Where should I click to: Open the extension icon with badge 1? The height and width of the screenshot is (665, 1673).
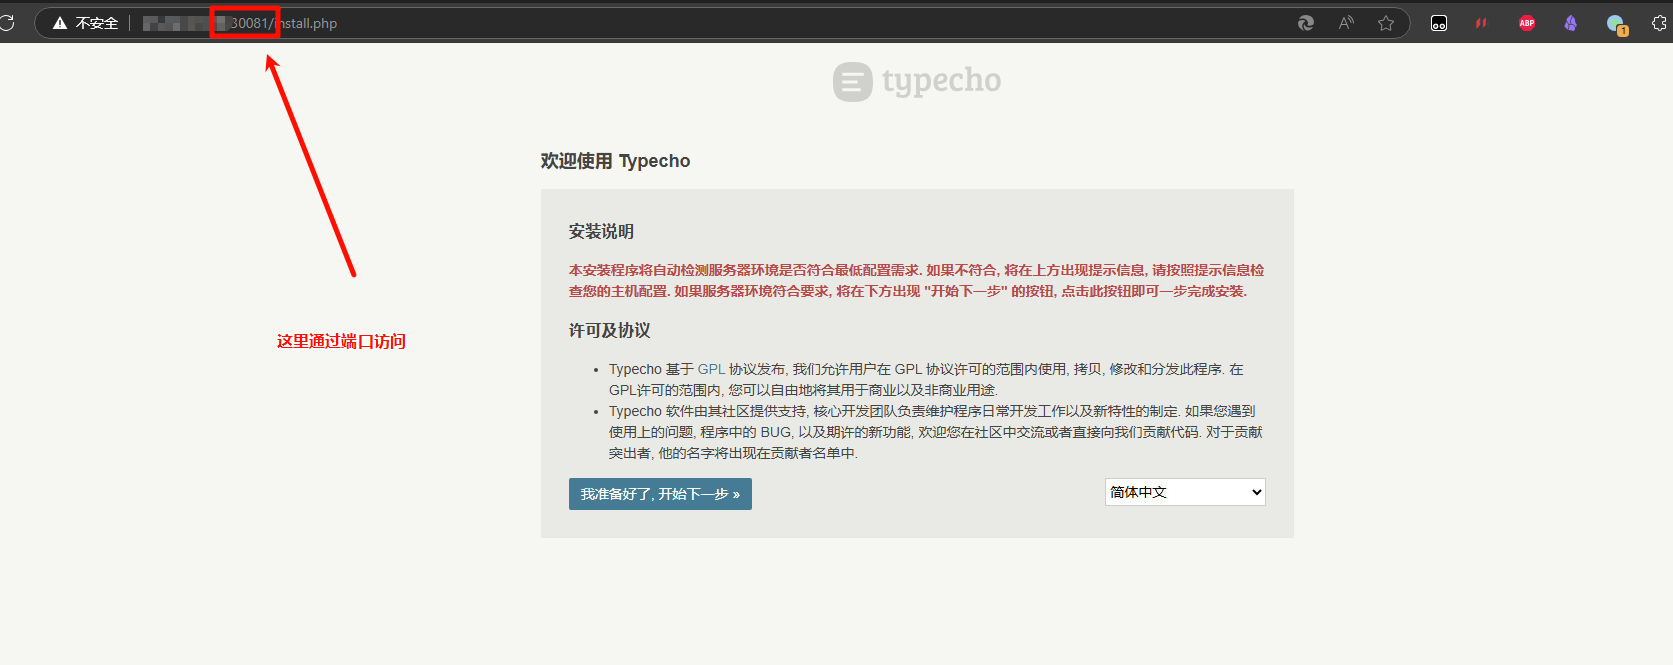(x=1617, y=25)
